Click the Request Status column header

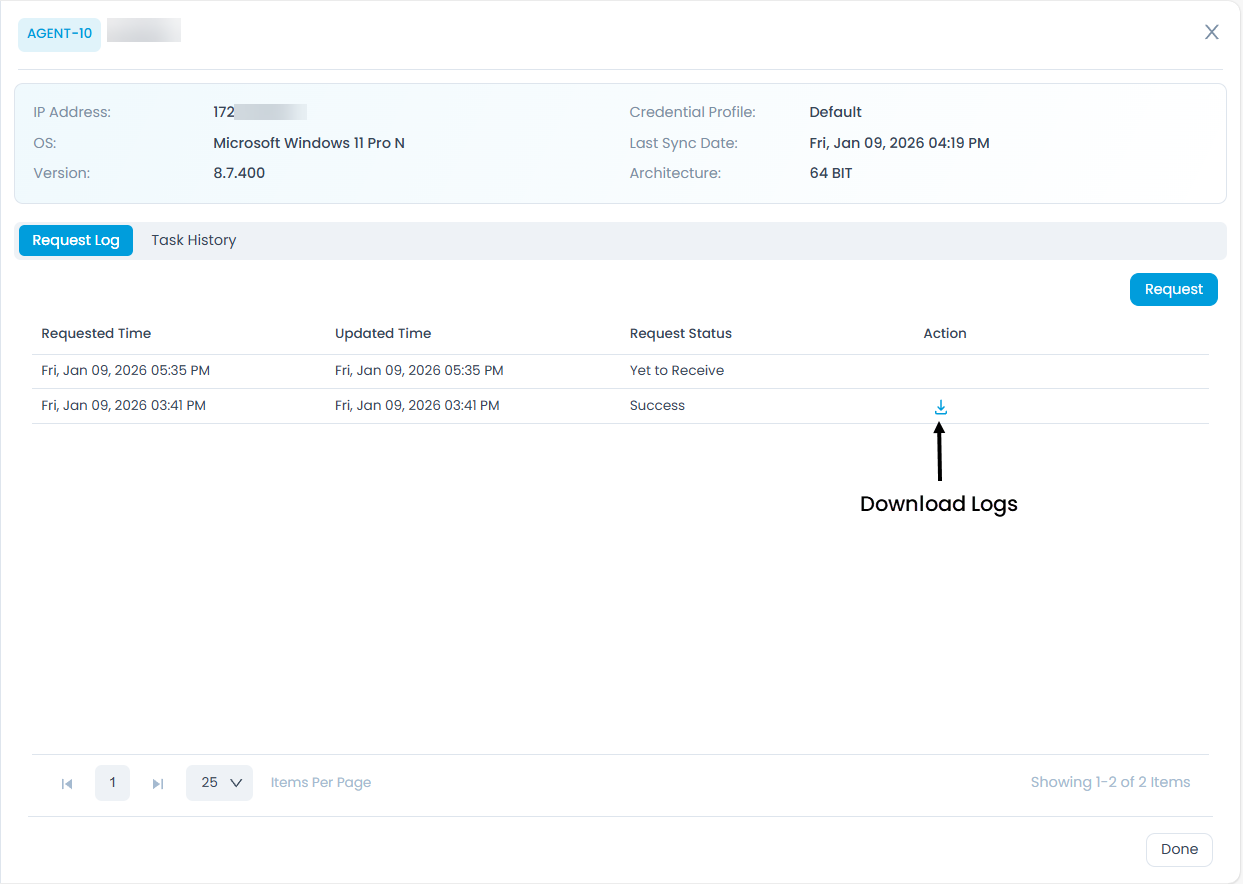[680, 333]
